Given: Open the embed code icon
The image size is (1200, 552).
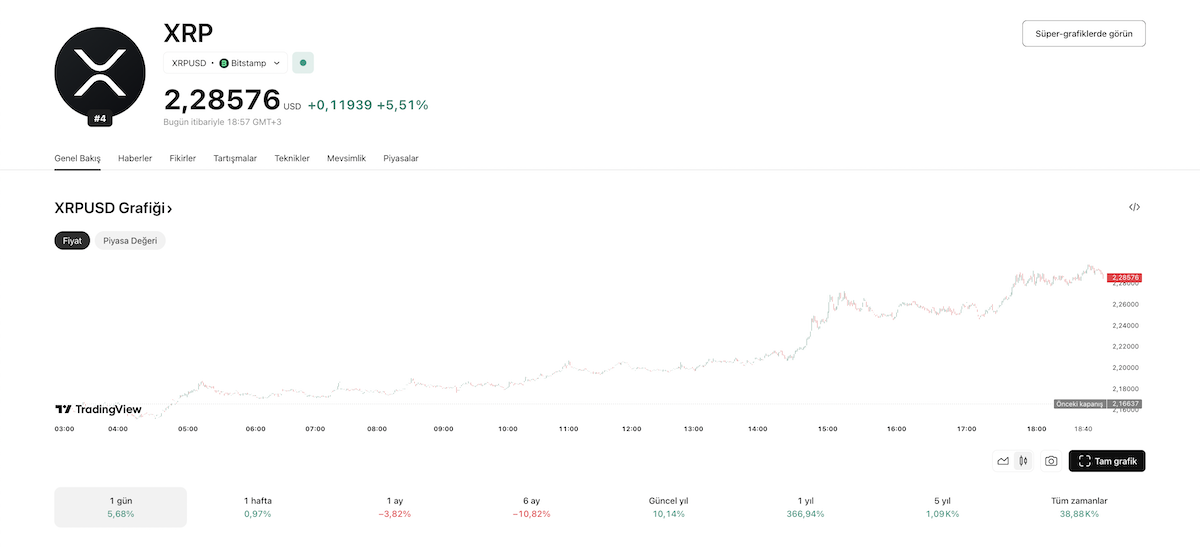Looking at the screenshot, I should pos(1134,207).
